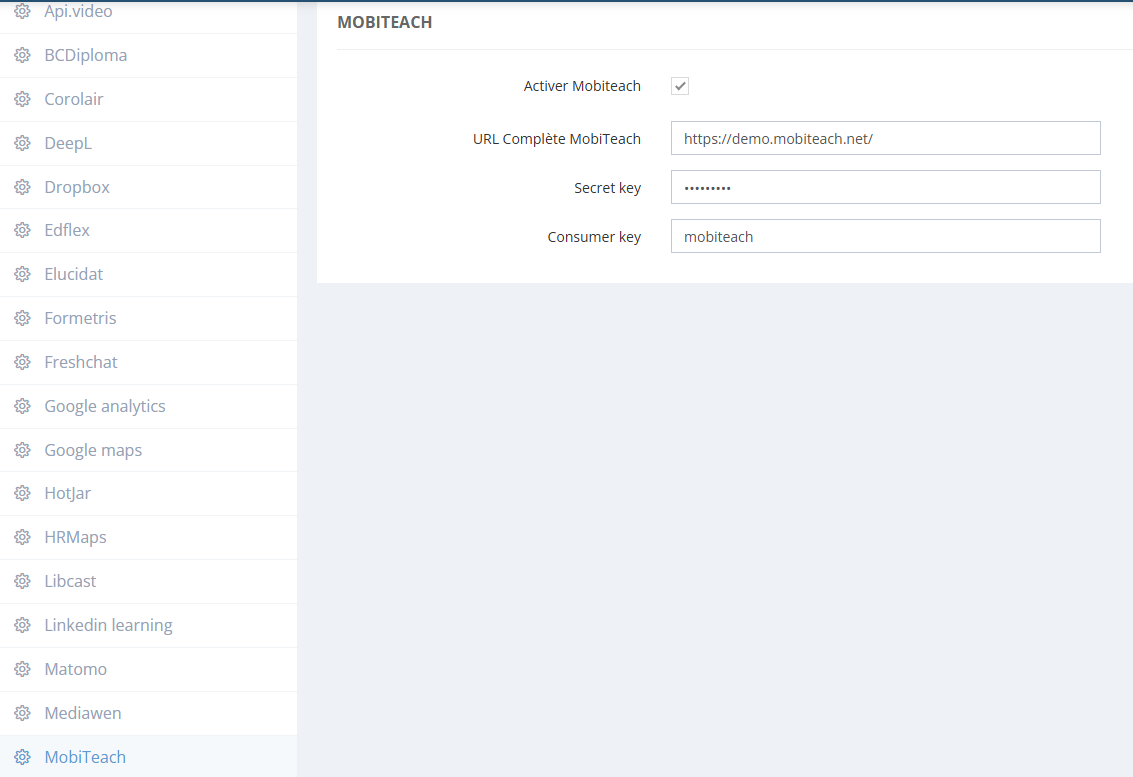Click the gear icon beside Corolair

pyautogui.click(x=22, y=100)
